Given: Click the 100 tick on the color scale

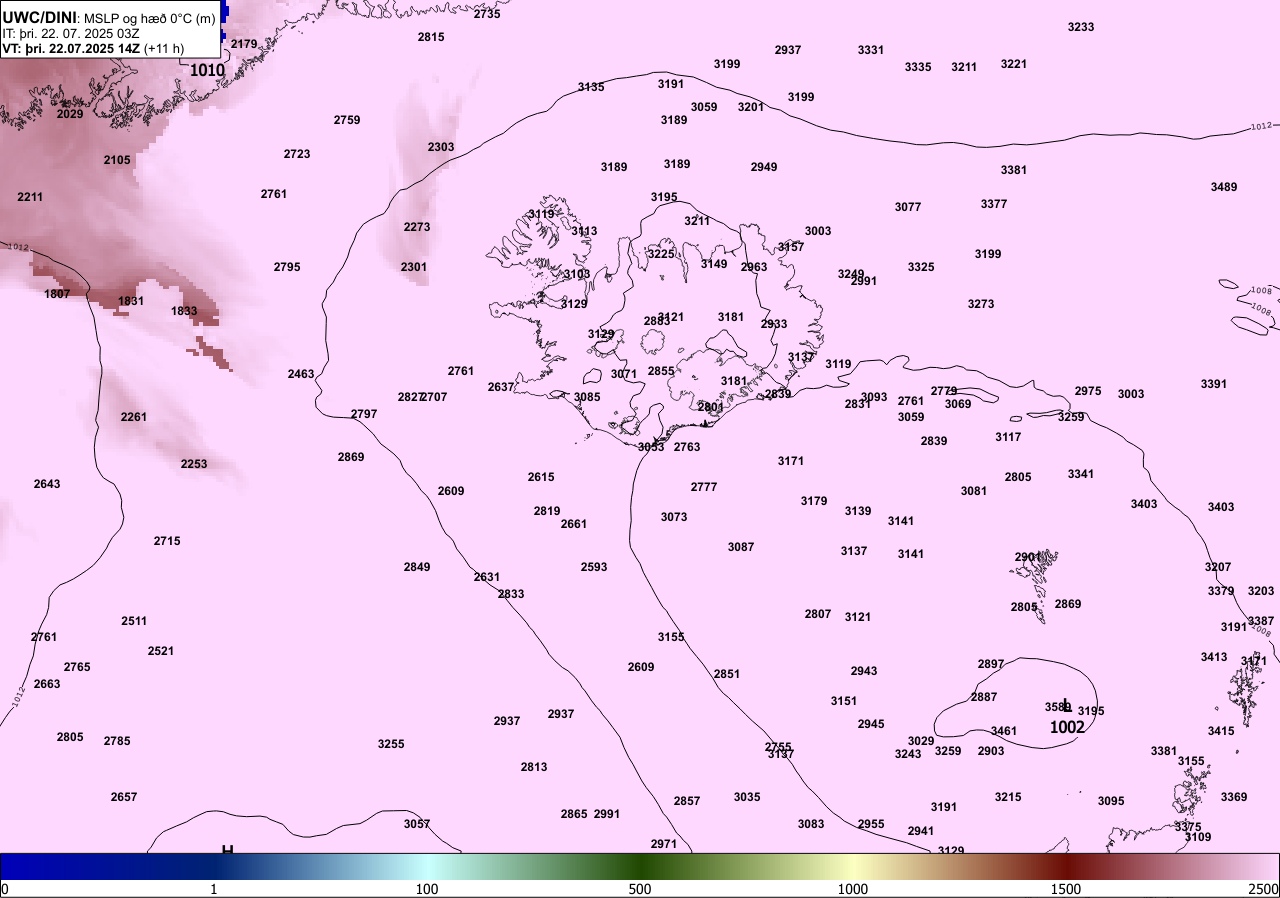Looking at the screenshot, I should point(427,889).
